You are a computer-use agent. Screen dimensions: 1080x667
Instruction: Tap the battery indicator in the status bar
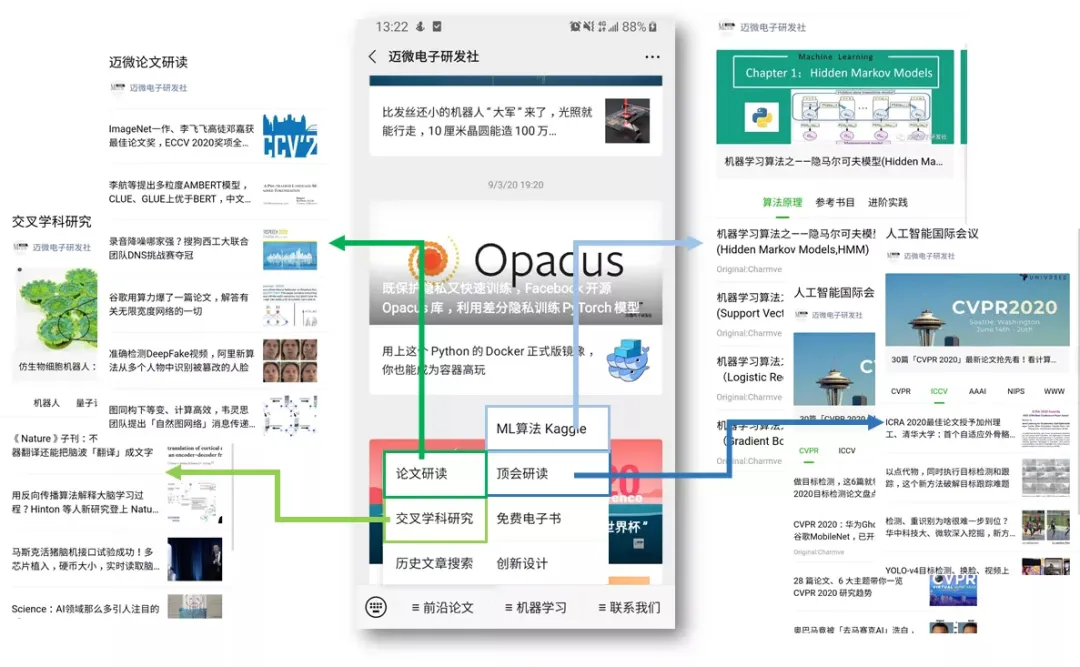tap(650, 27)
